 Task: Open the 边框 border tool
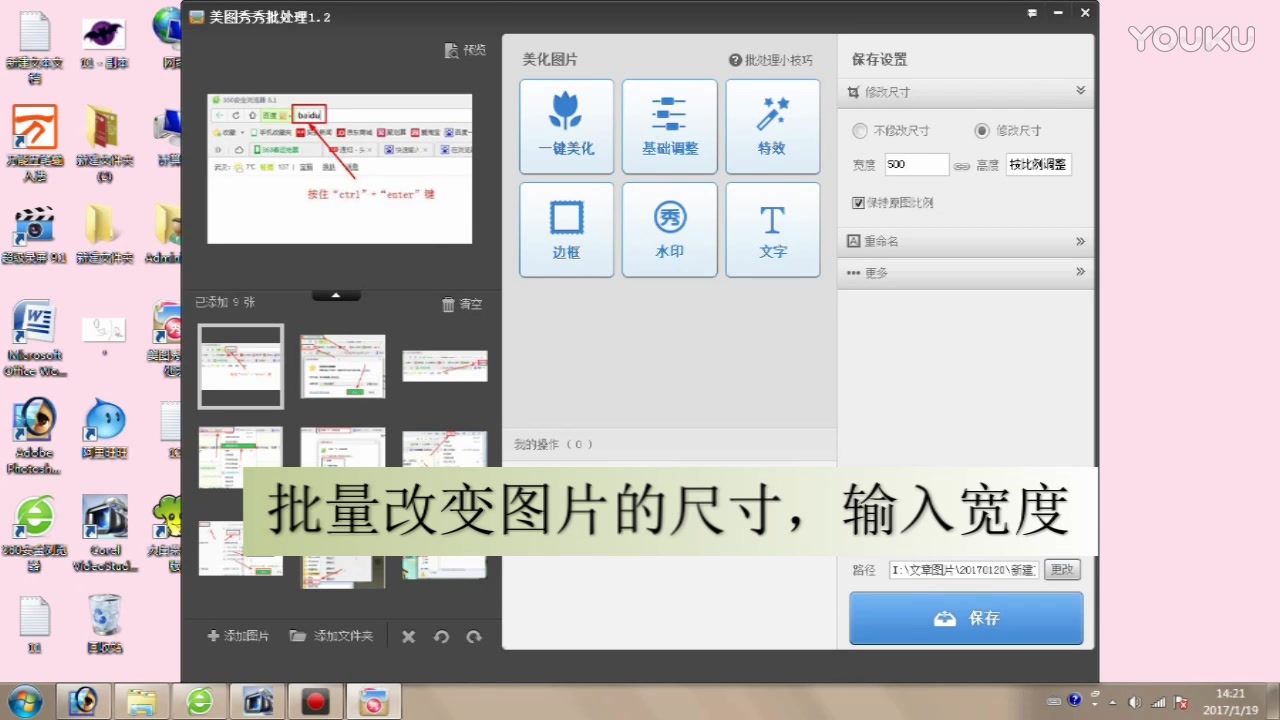566,229
